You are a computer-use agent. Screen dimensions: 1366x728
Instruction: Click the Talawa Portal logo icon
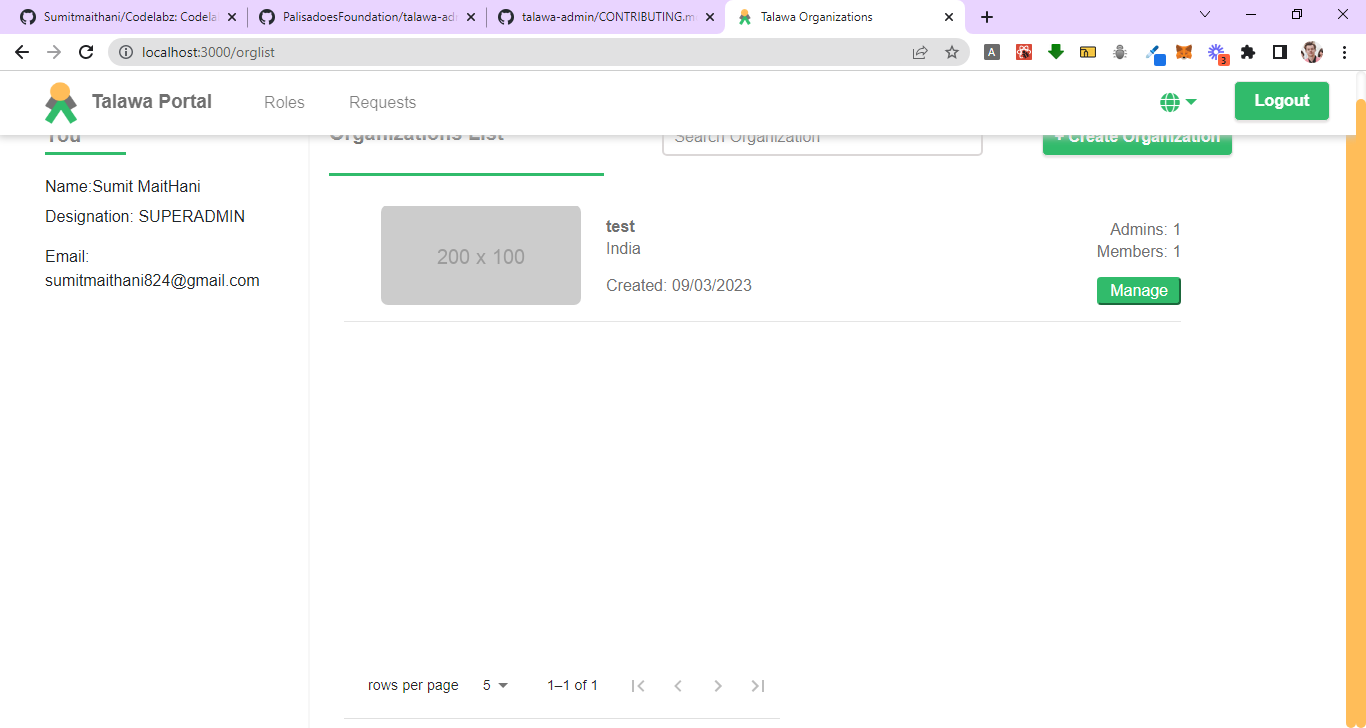(x=60, y=101)
